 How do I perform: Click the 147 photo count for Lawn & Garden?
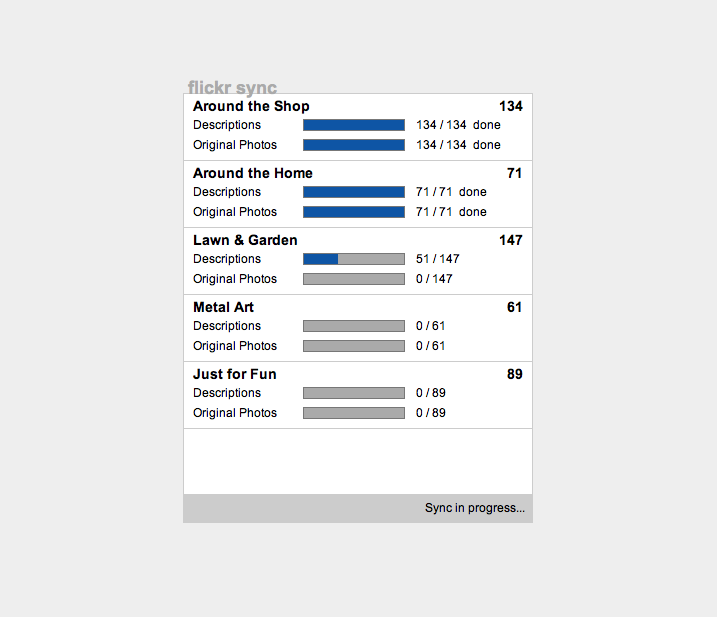point(511,240)
